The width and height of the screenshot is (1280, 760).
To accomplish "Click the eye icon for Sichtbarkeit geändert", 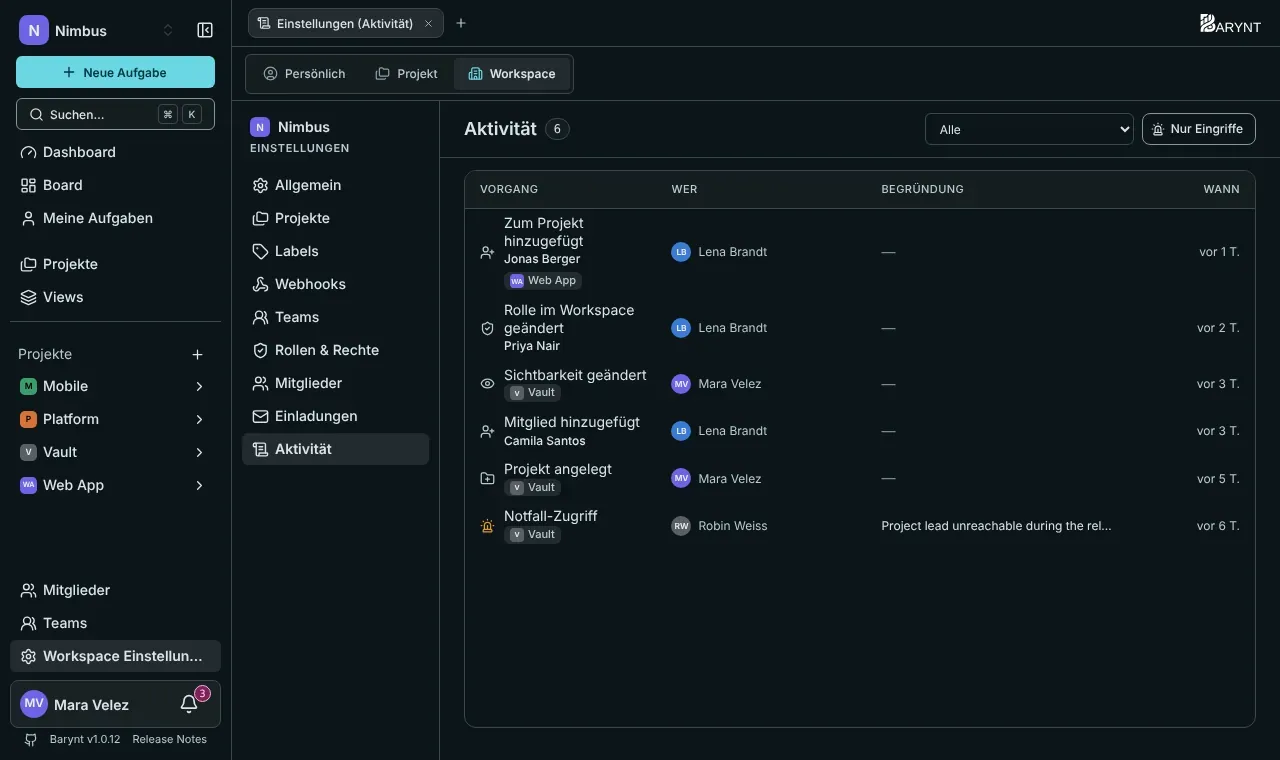I will [488, 384].
